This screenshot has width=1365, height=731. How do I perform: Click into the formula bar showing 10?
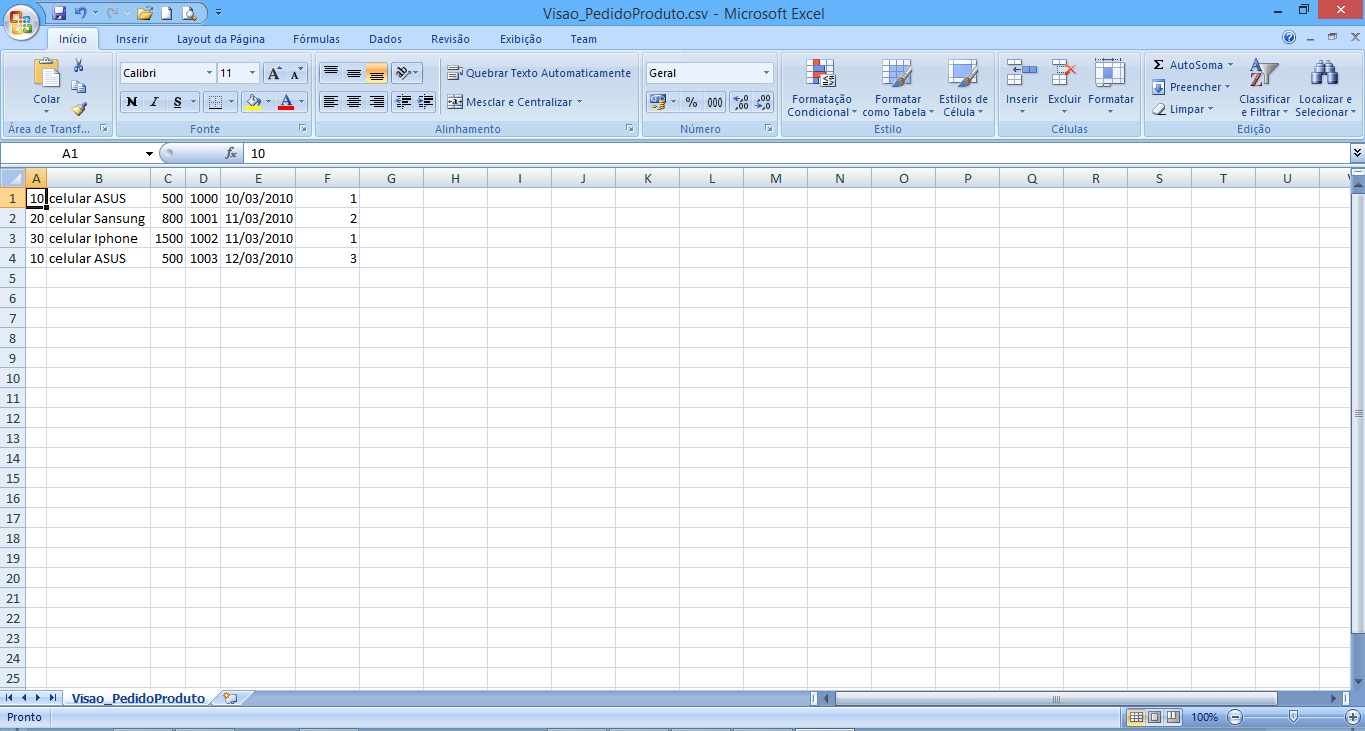coord(796,154)
